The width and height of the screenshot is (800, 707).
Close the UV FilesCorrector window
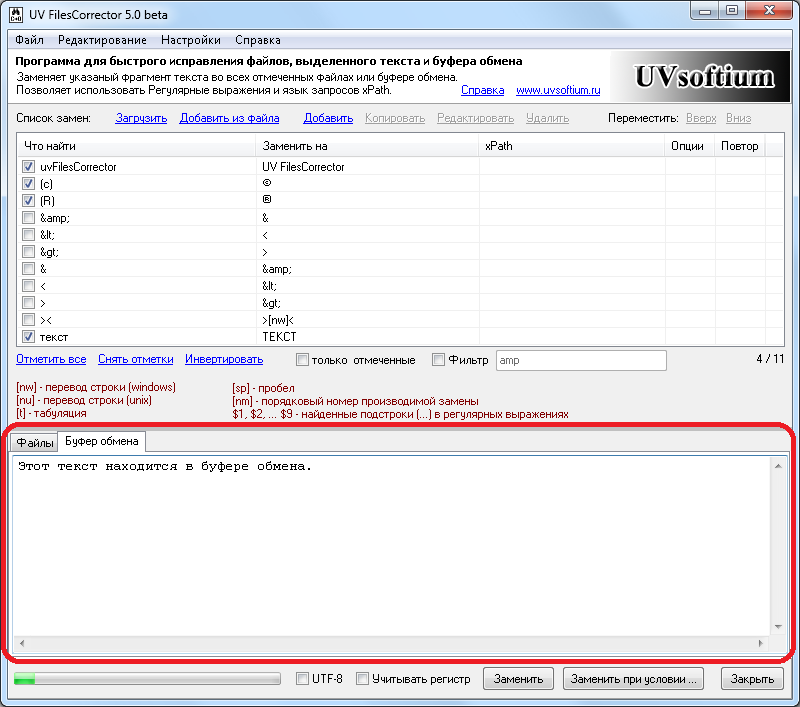tap(769, 11)
